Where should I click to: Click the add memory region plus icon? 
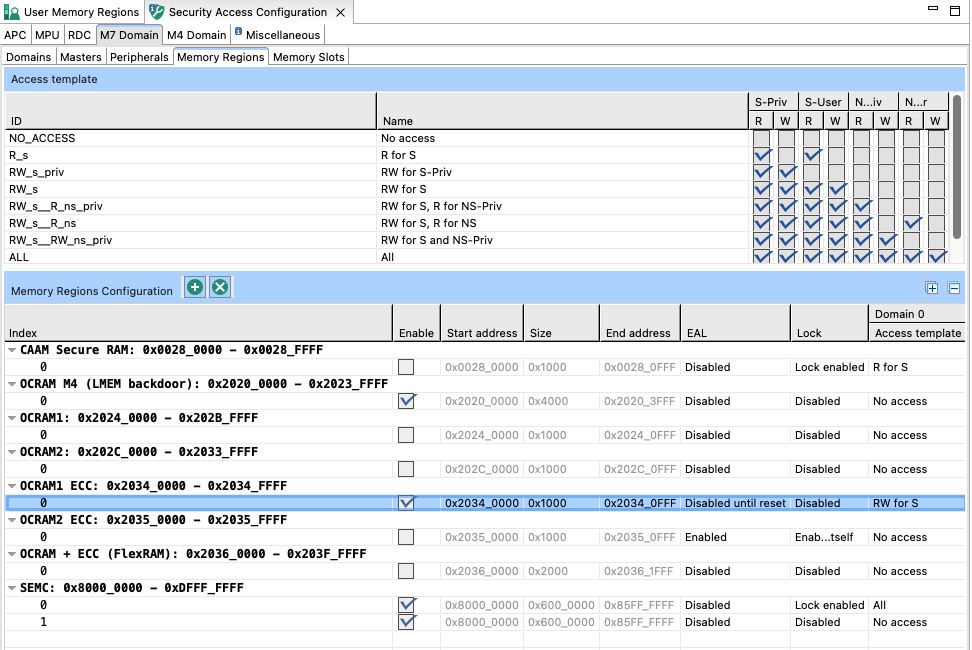[x=195, y=288]
